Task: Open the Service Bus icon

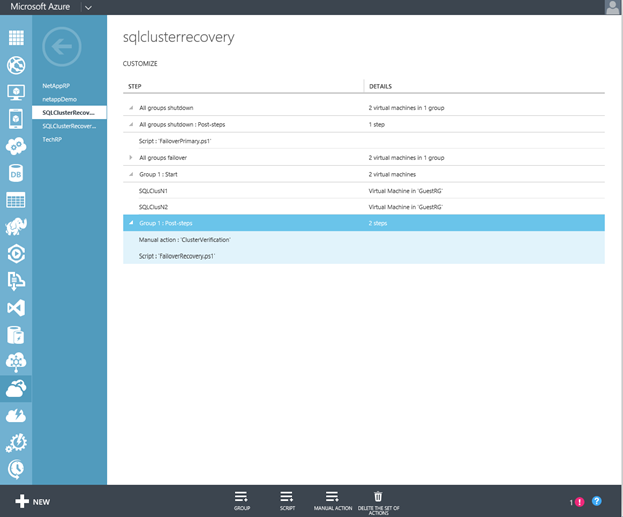Action: click(x=16, y=281)
